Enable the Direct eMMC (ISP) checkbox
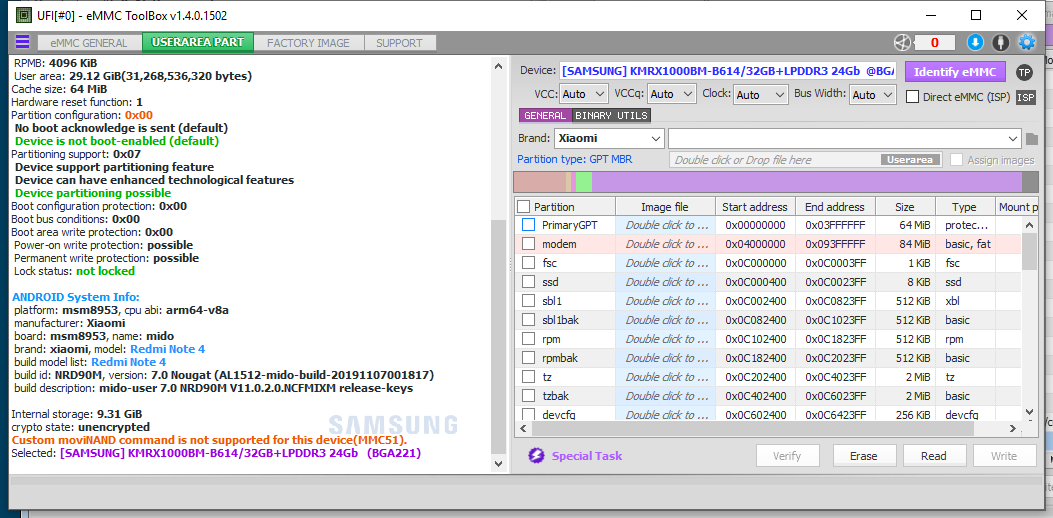Viewport: 1053px width, 518px height. (x=913, y=97)
